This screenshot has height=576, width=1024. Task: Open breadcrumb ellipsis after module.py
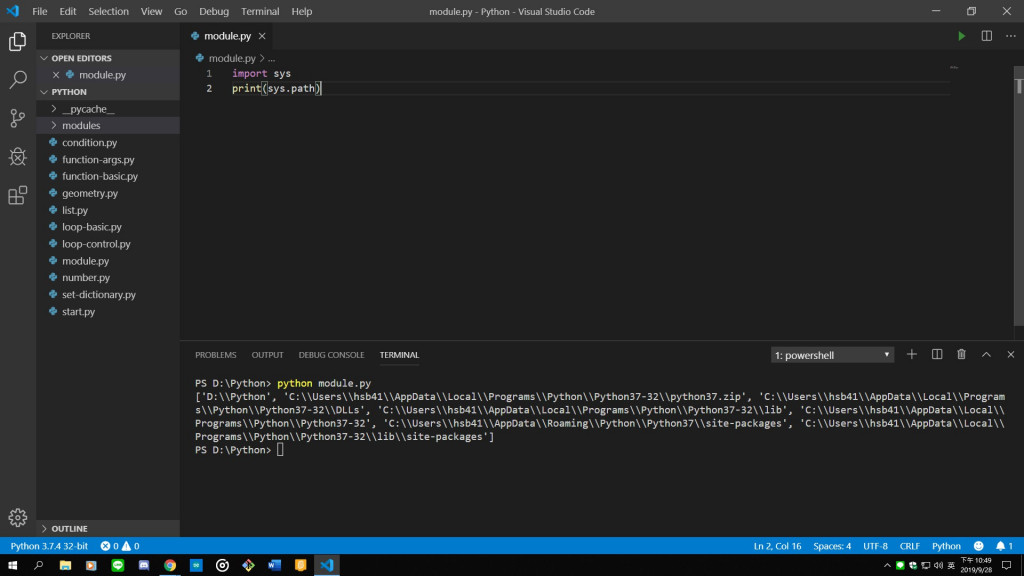pos(272,58)
